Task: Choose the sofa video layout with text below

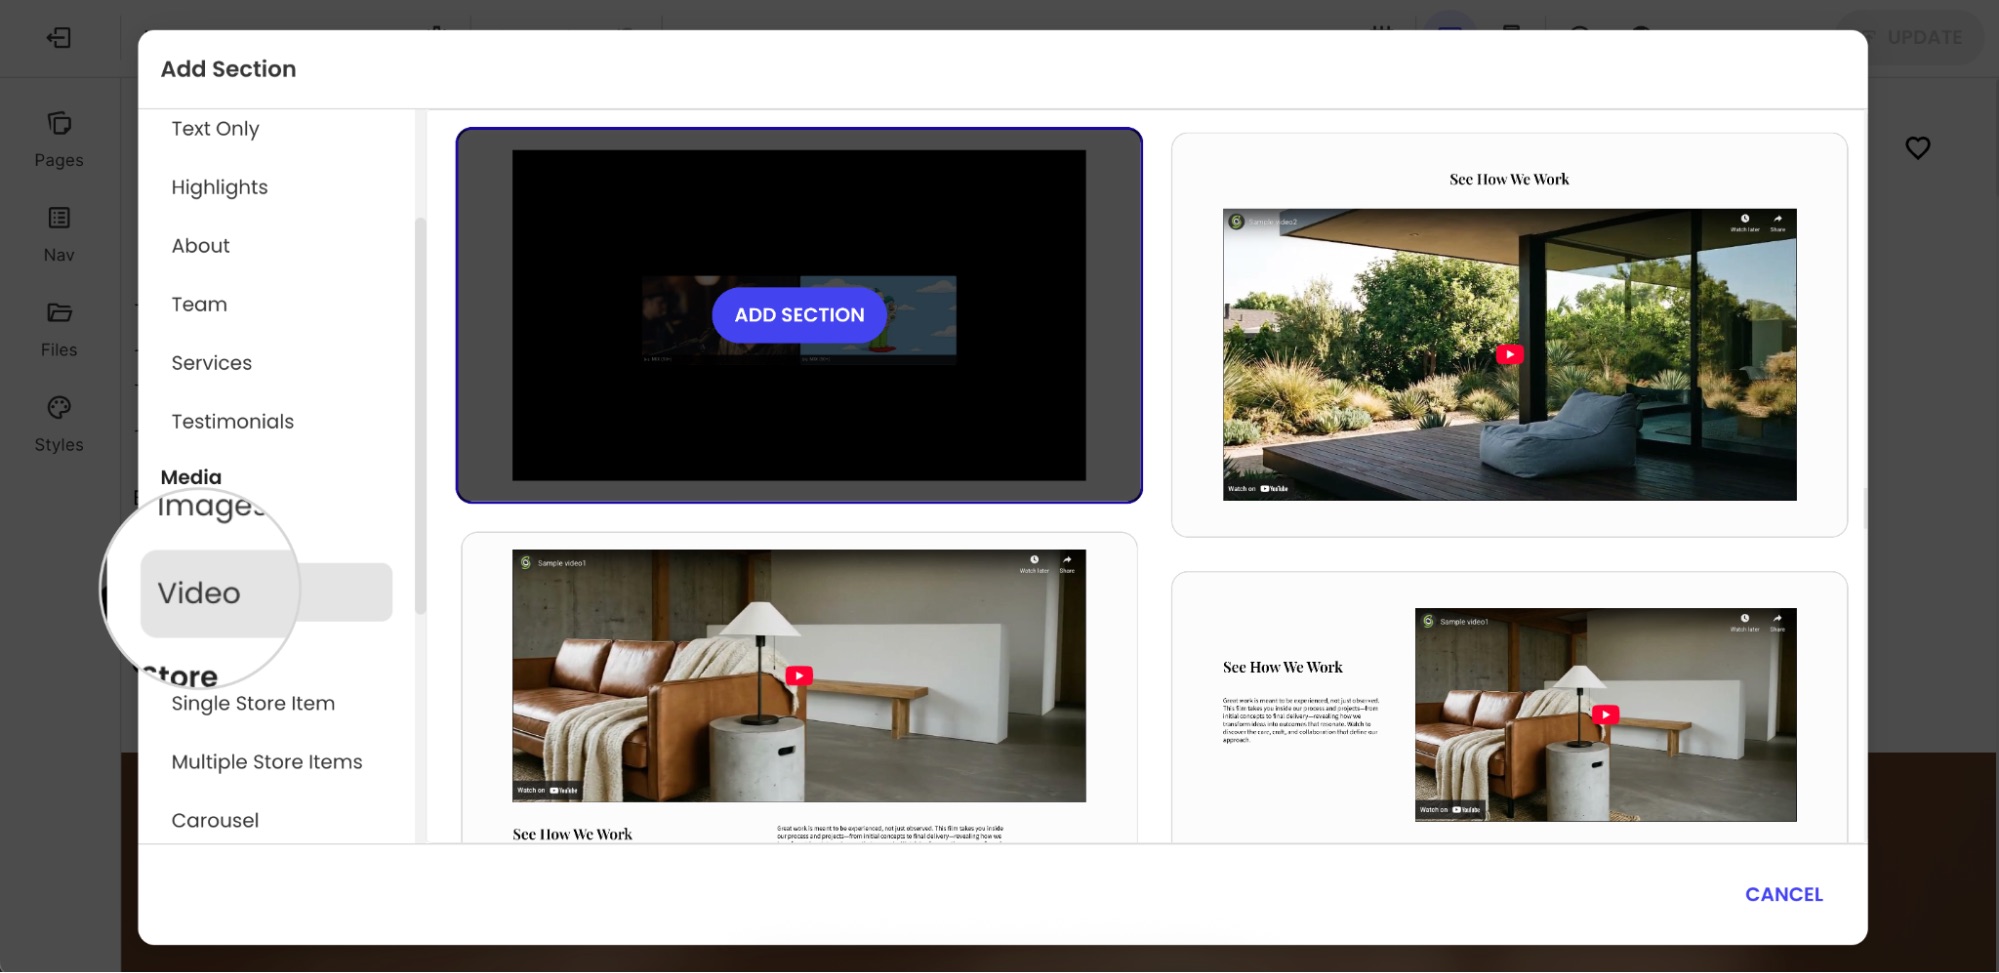Action: [799, 688]
